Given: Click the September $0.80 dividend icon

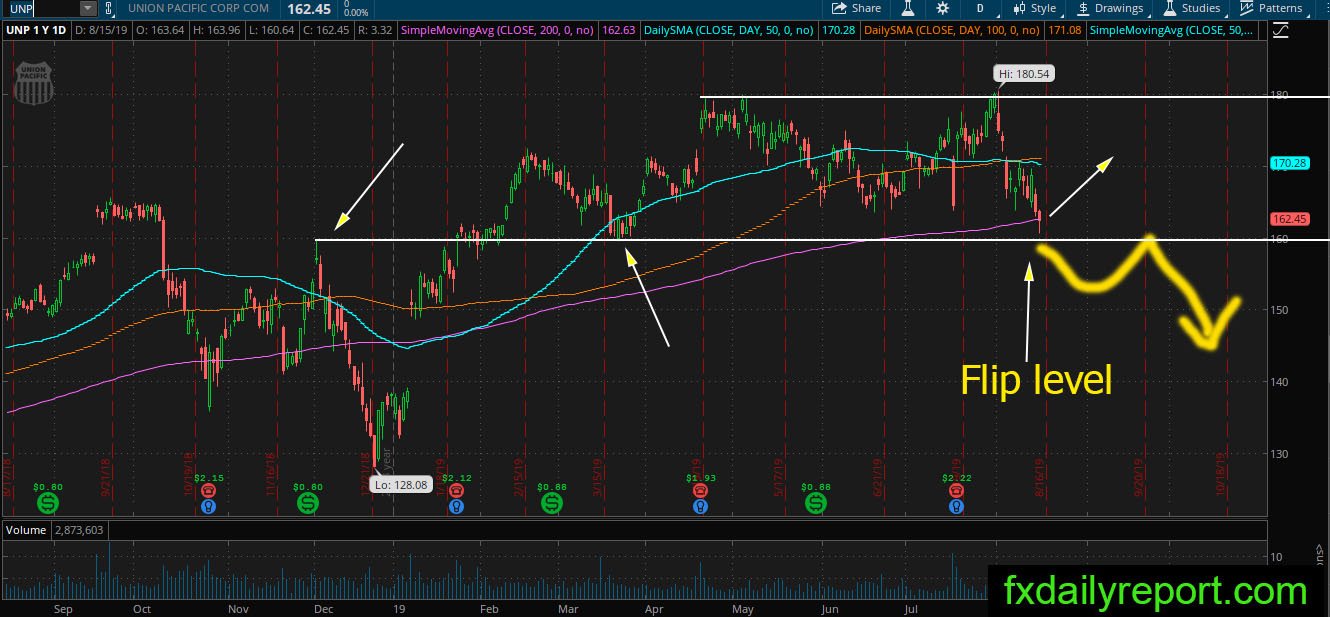Looking at the screenshot, I should 46,503.
